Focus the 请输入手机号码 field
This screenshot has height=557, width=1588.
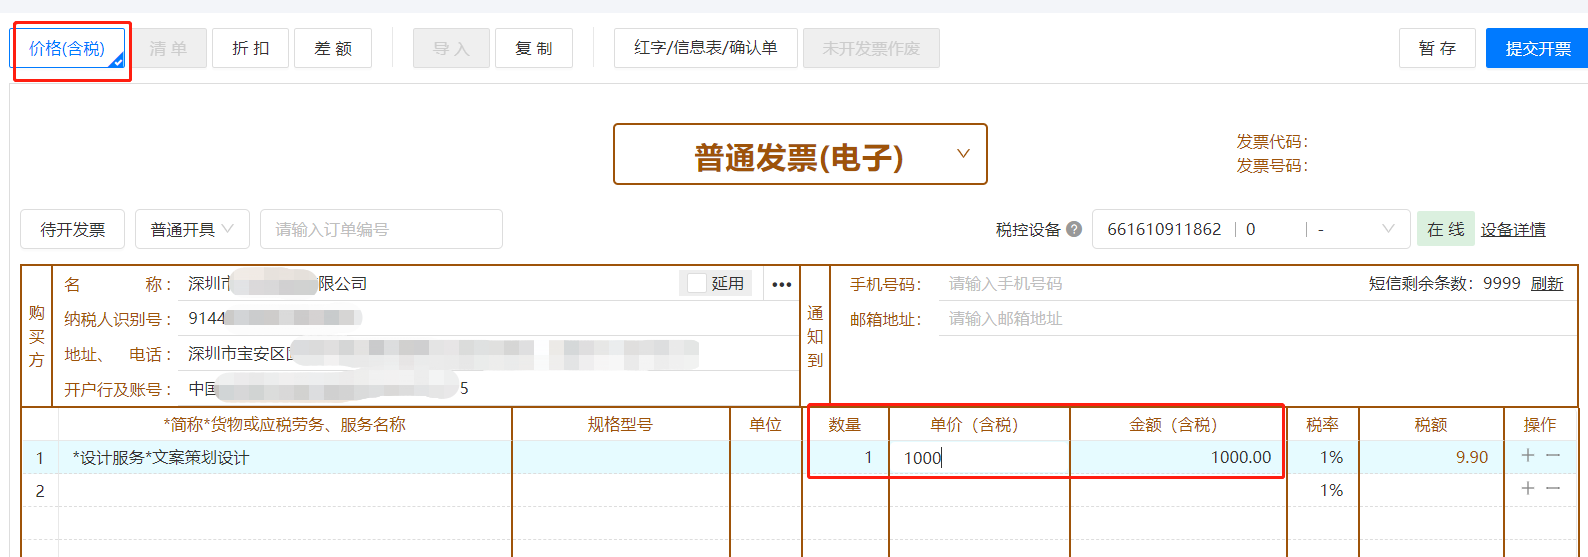coord(1150,284)
